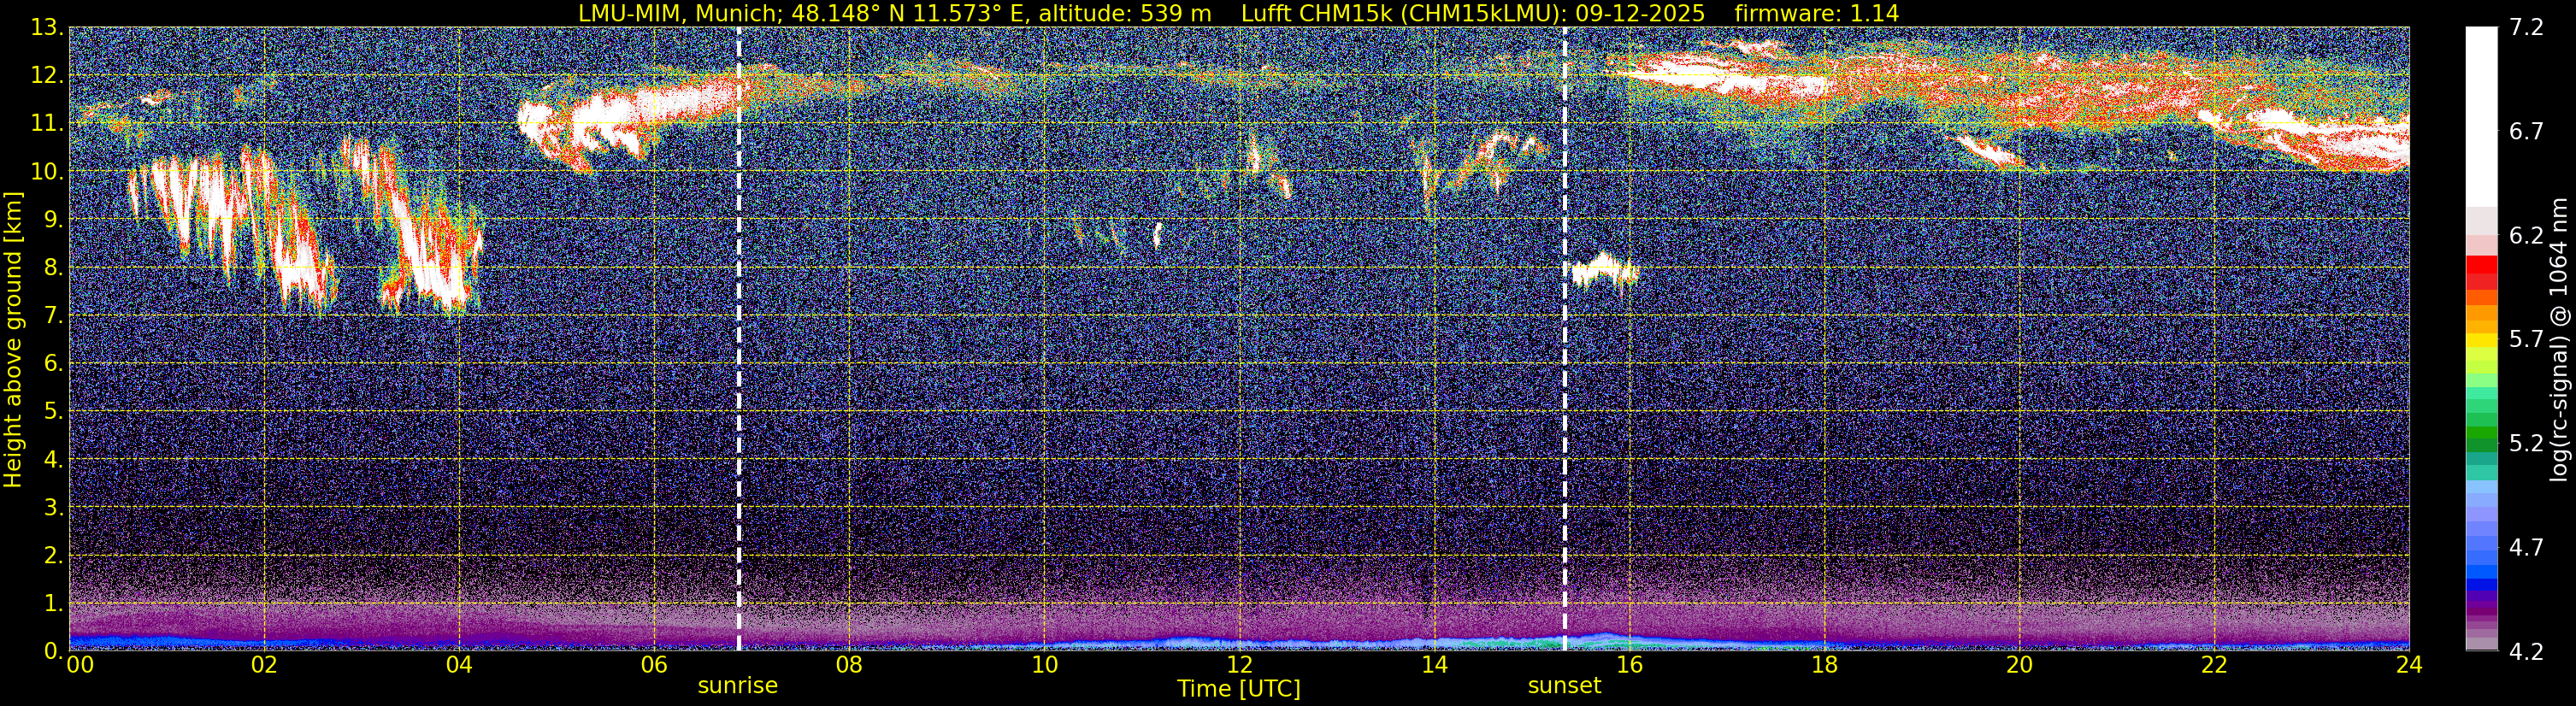This screenshot has height=706, width=2576.
Task: Select the "sunset" label below the time axis
Action: [1564, 686]
